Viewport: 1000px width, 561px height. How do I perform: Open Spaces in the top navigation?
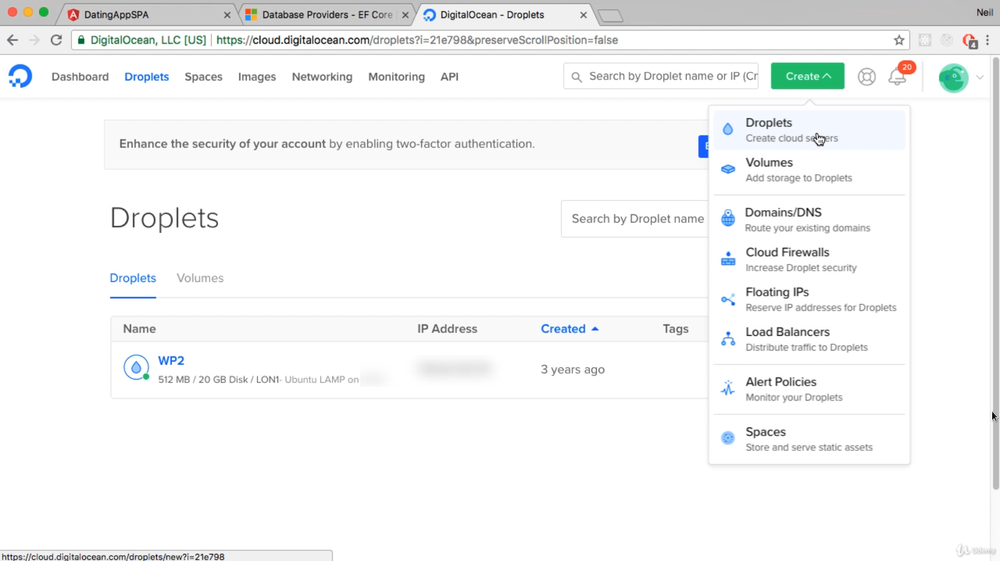[203, 76]
